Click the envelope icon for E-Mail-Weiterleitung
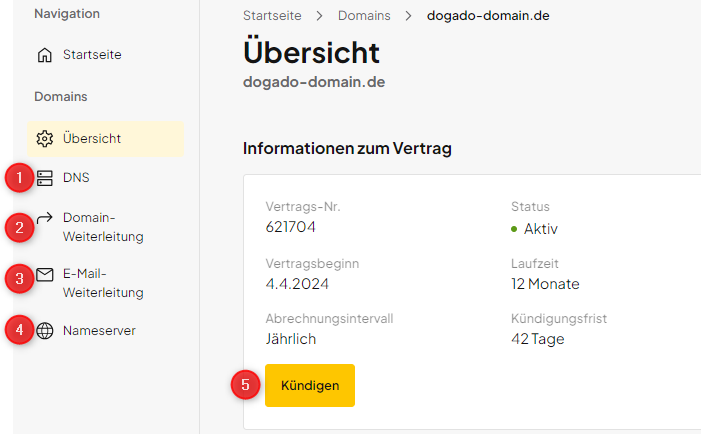701x434 pixels. tap(44, 275)
